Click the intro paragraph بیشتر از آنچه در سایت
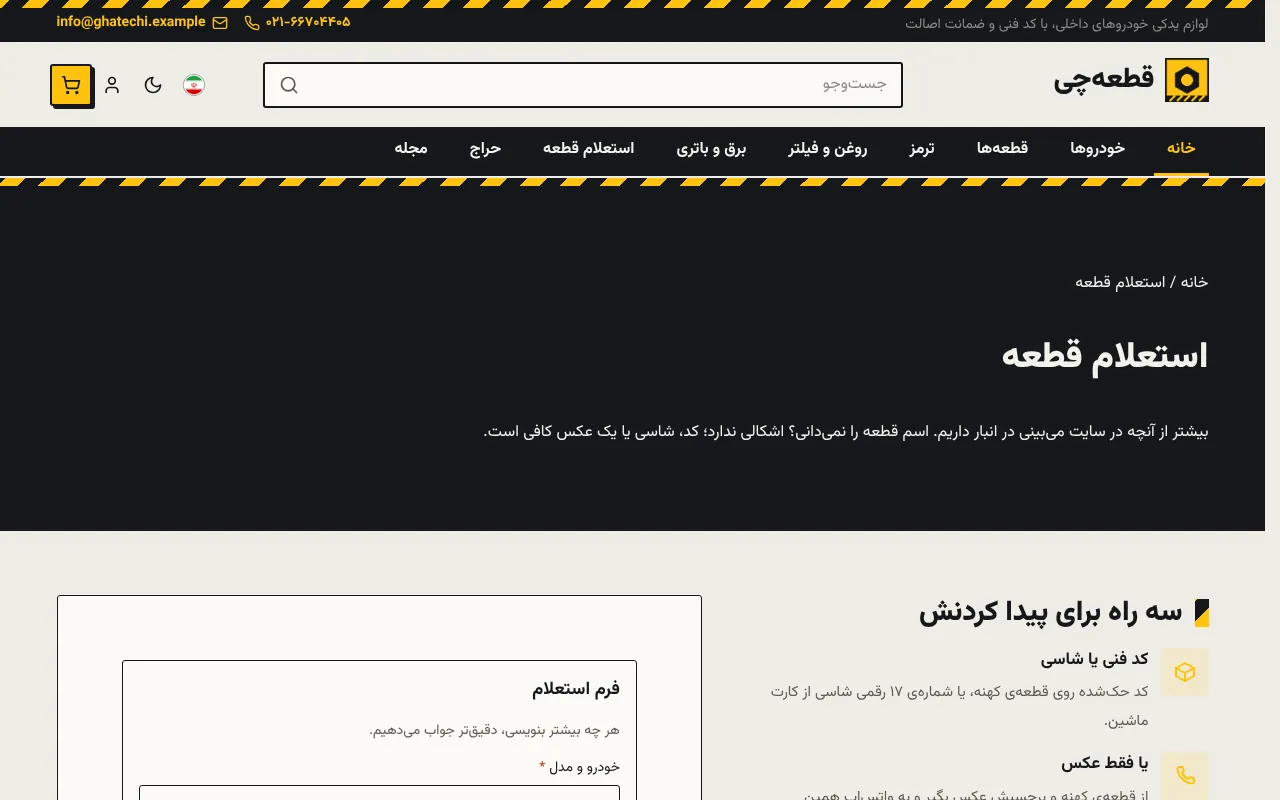 pyautogui.click(x=846, y=432)
